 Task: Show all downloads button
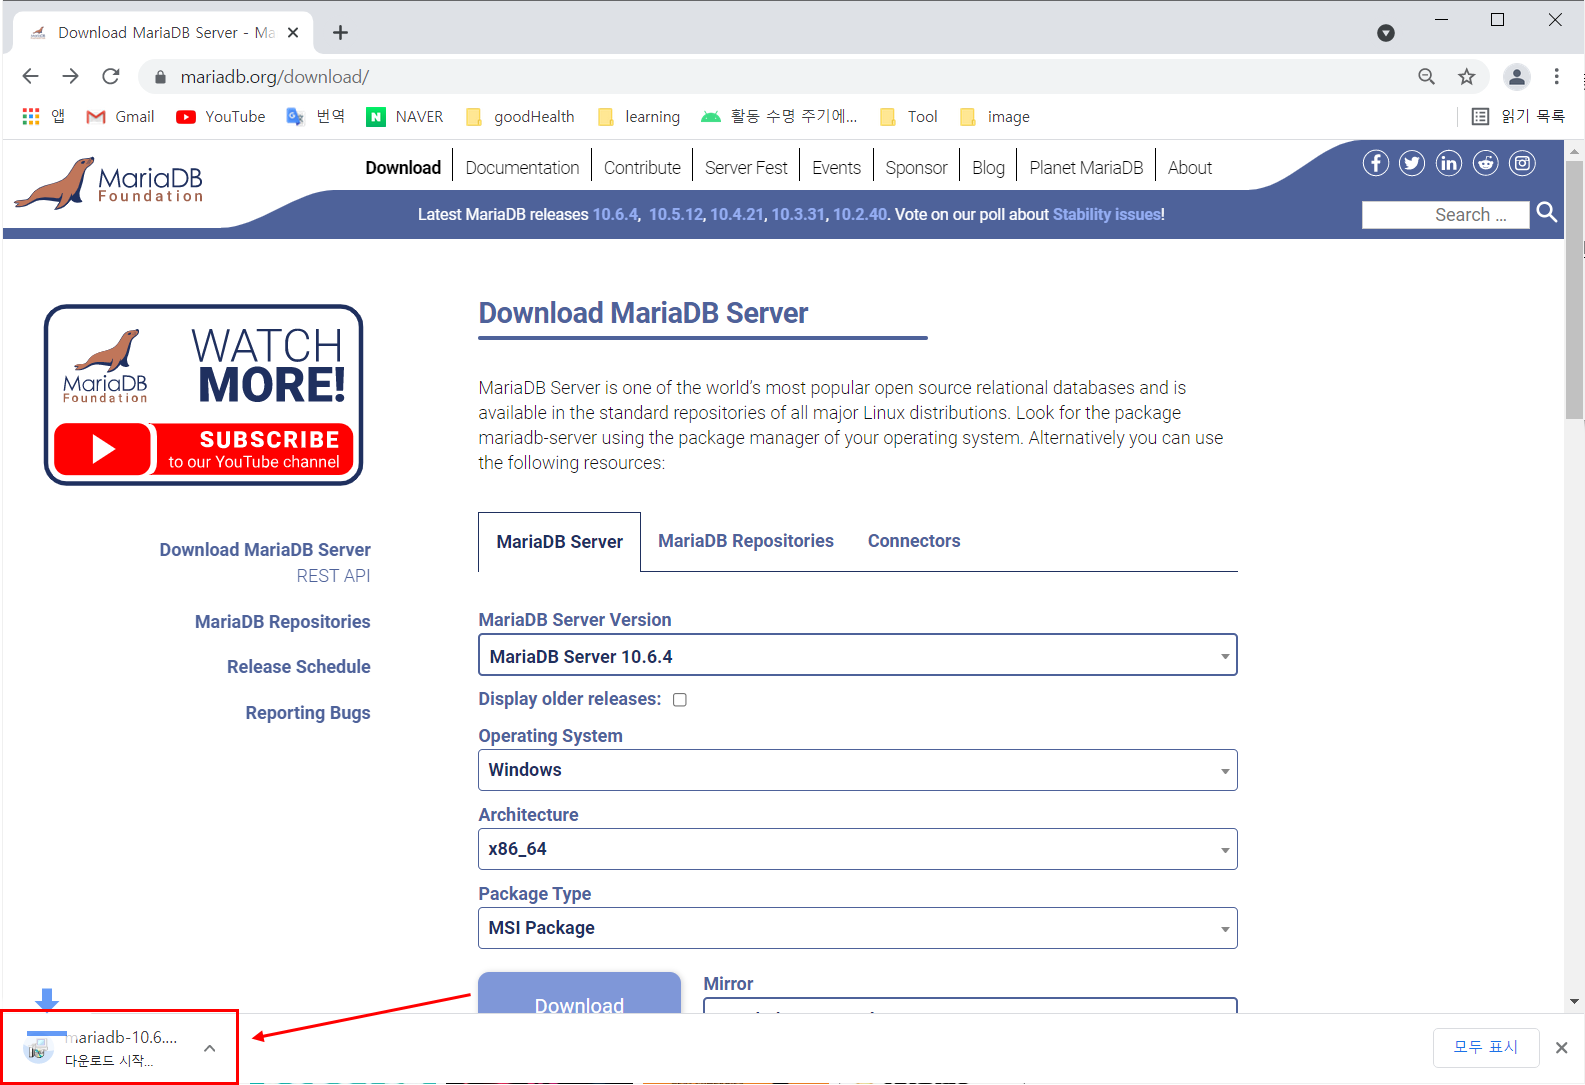pyautogui.click(x=1486, y=1047)
